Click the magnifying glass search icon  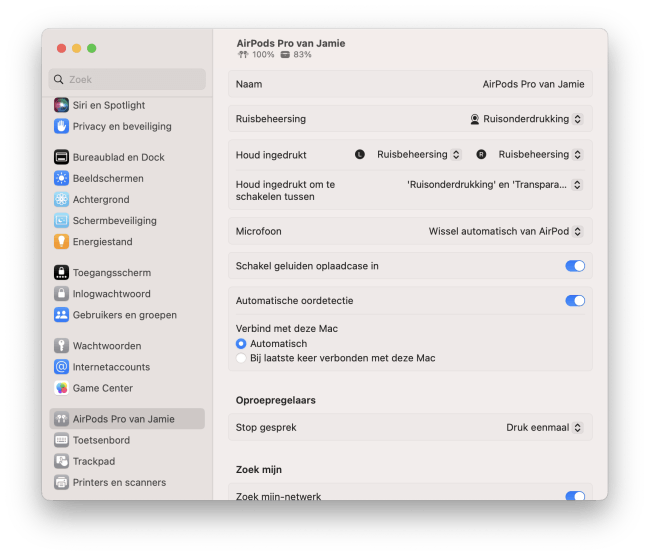[59, 79]
